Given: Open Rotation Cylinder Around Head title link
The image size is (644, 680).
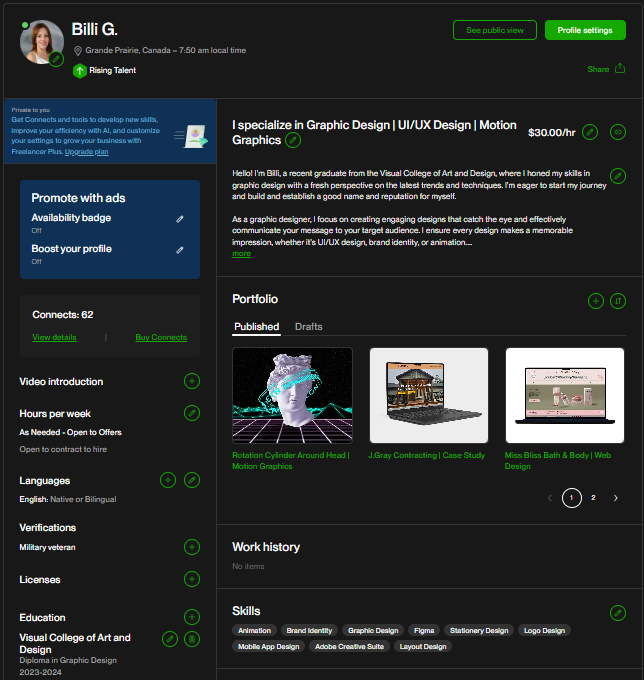Looking at the screenshot, I should tap(291, 461).
